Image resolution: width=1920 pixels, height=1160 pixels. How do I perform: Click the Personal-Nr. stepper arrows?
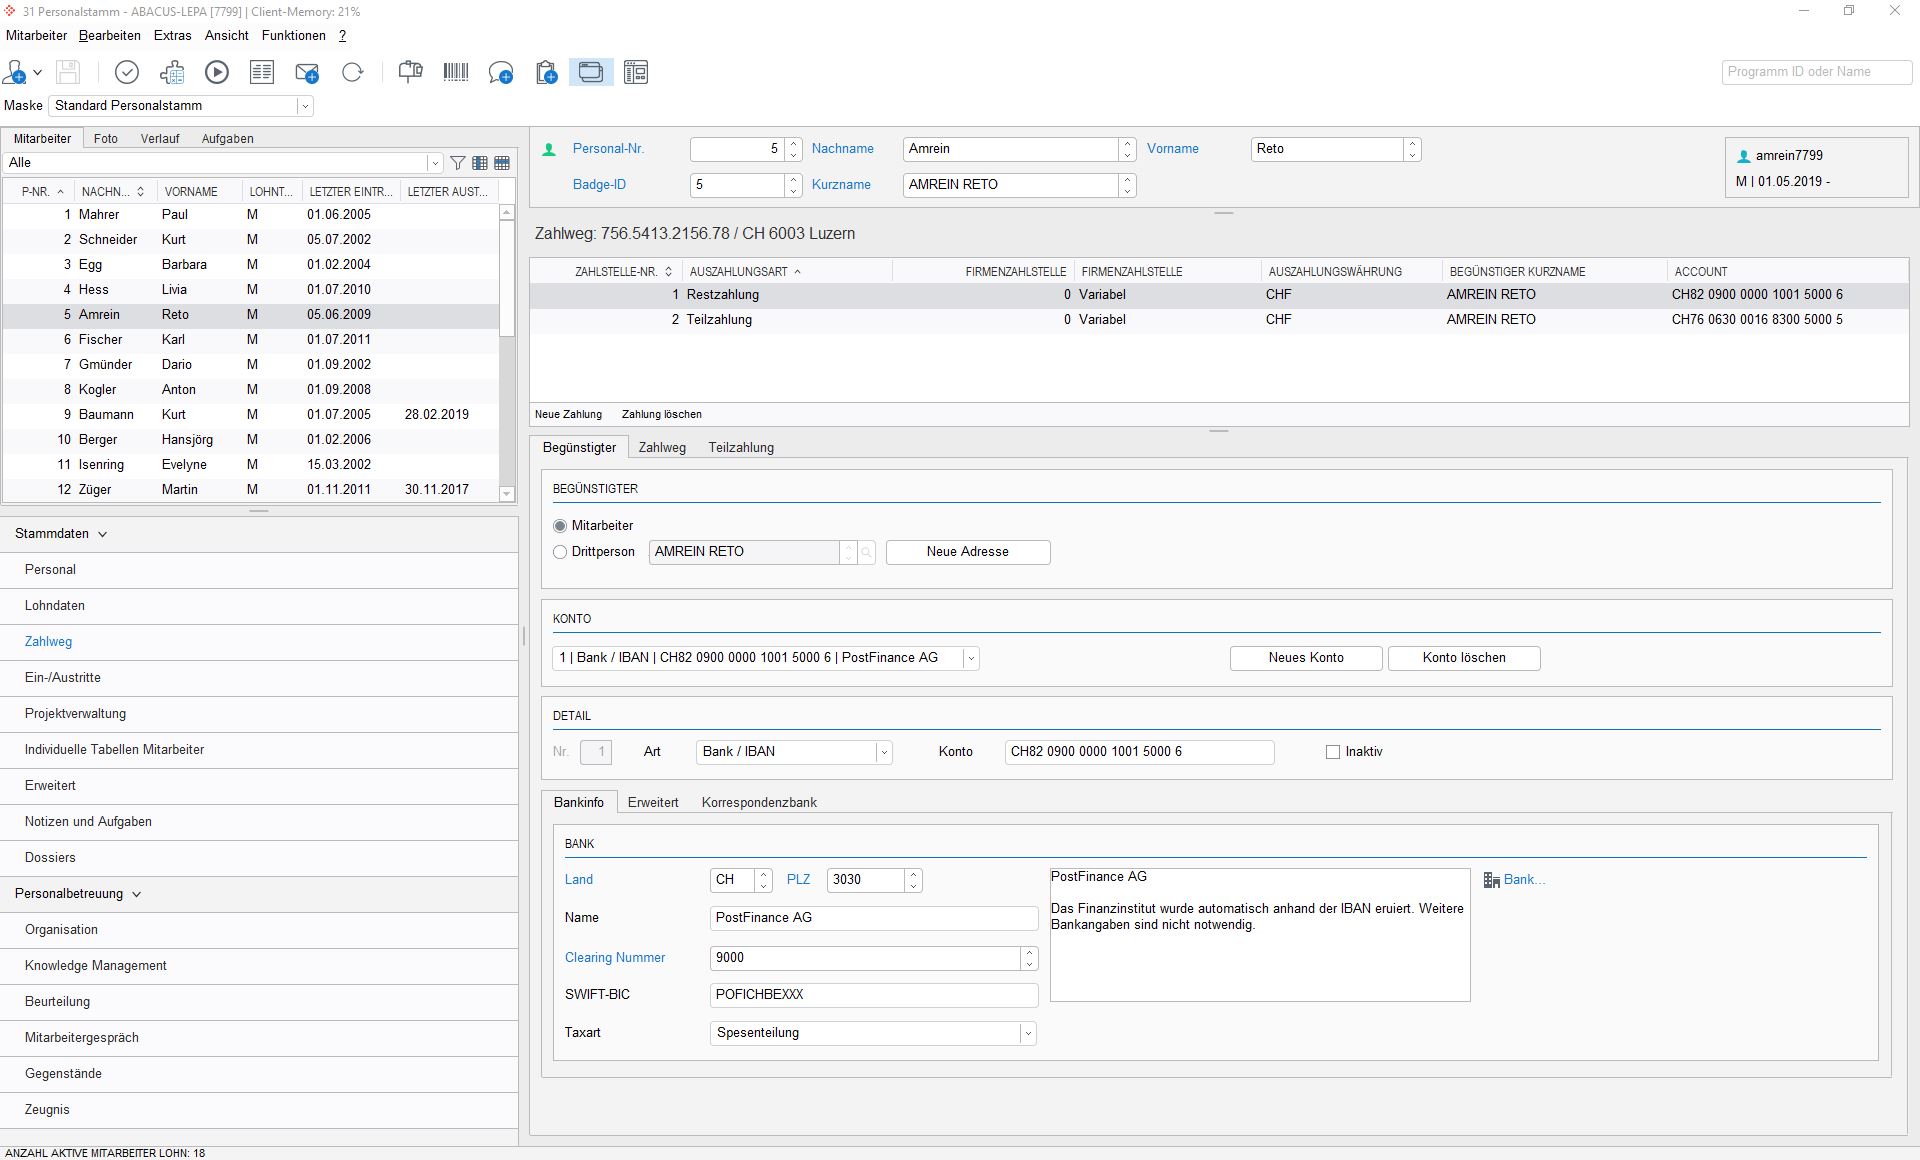coord(794,149)
